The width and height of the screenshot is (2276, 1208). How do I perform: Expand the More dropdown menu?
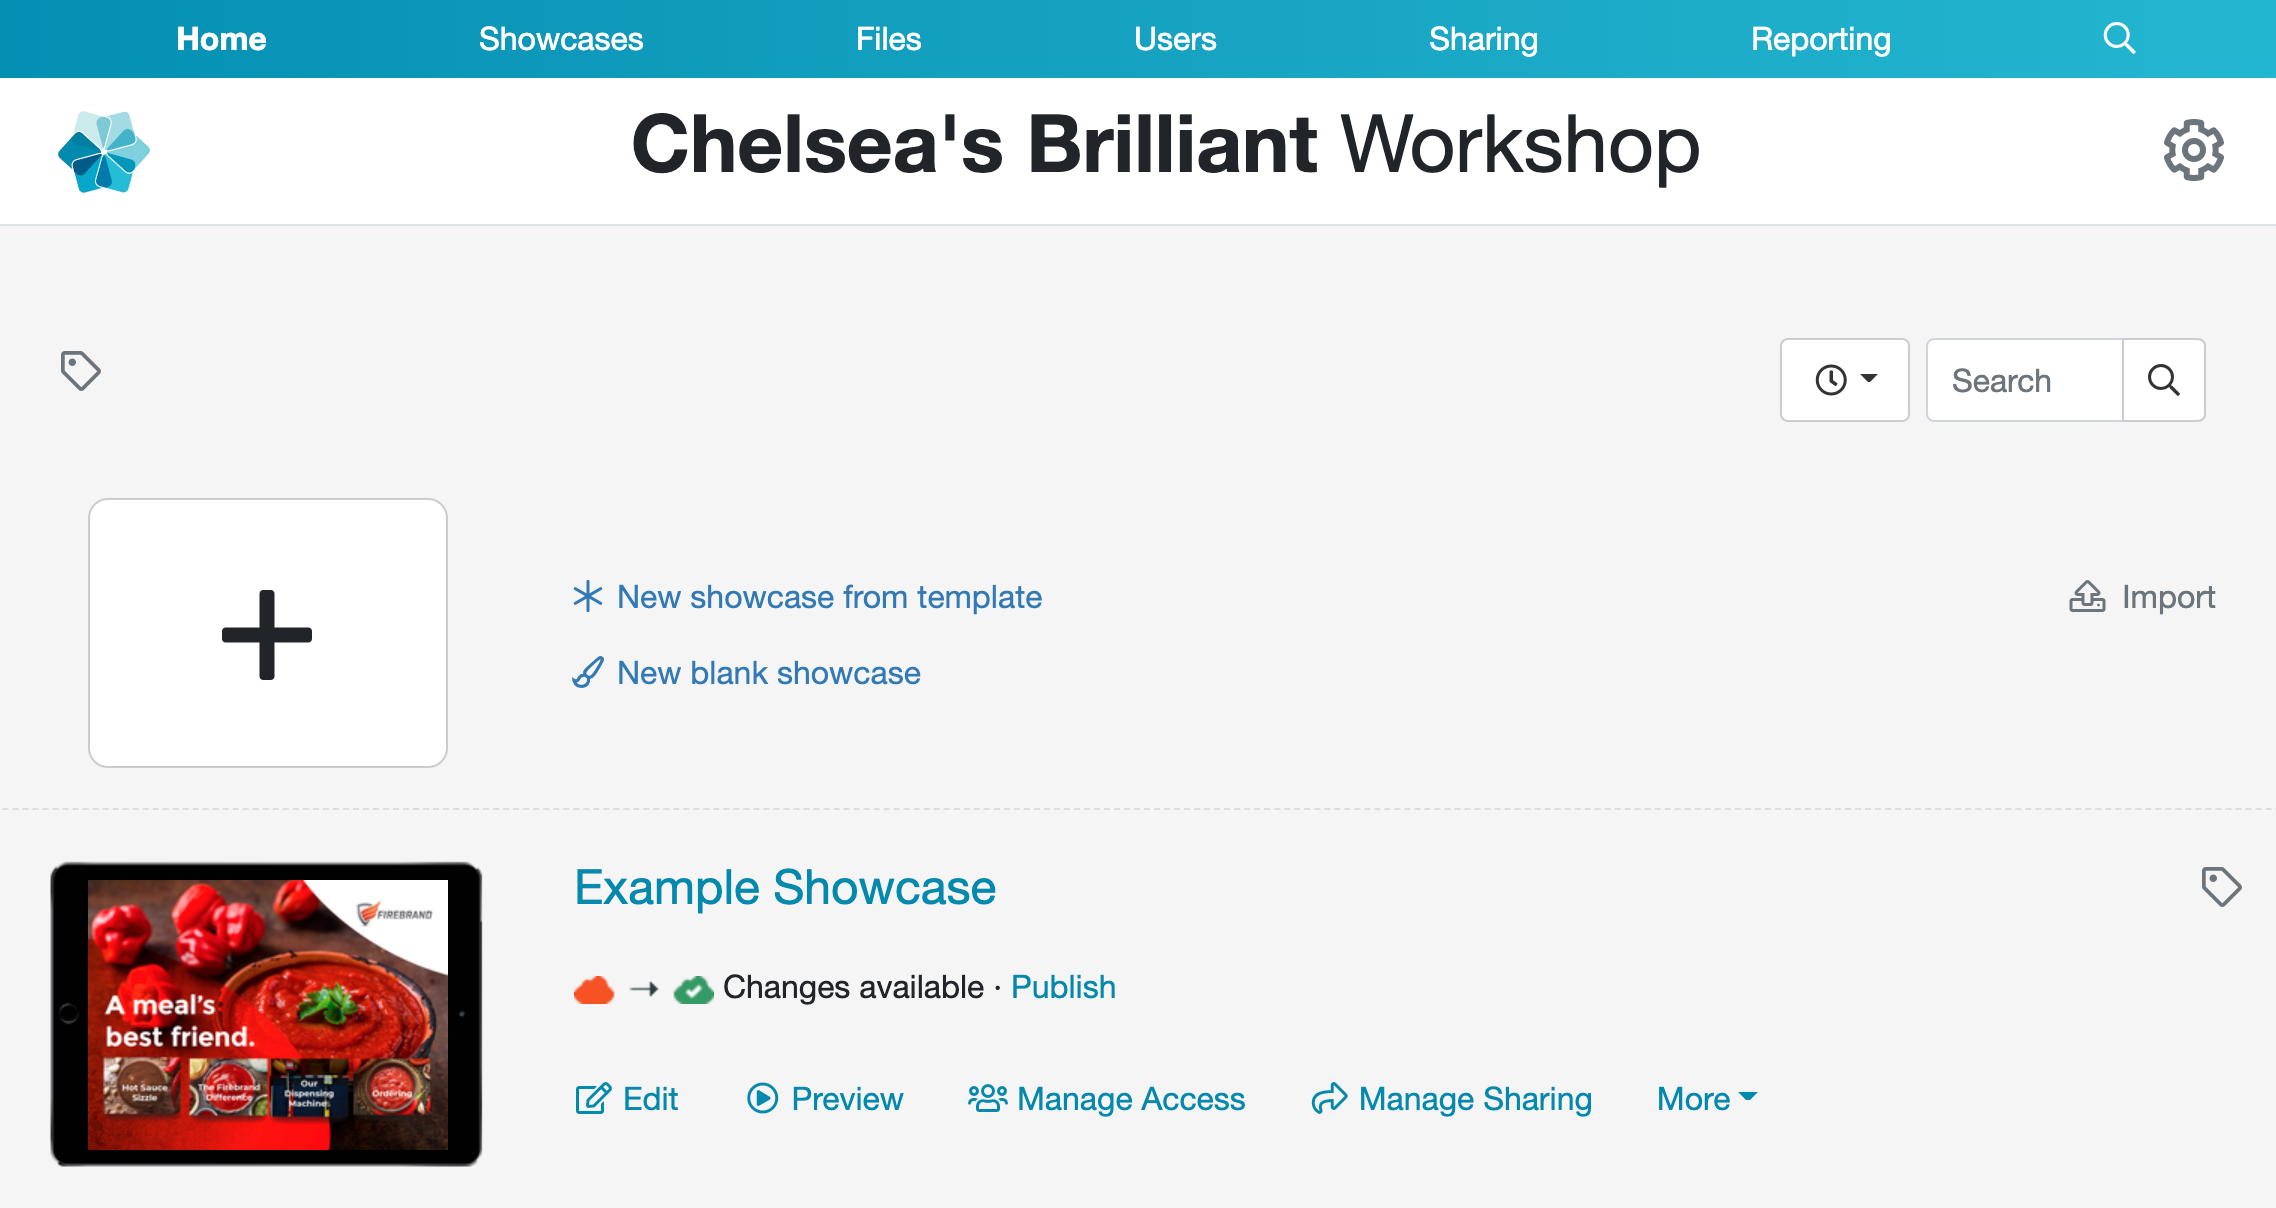[1707, 1099]
